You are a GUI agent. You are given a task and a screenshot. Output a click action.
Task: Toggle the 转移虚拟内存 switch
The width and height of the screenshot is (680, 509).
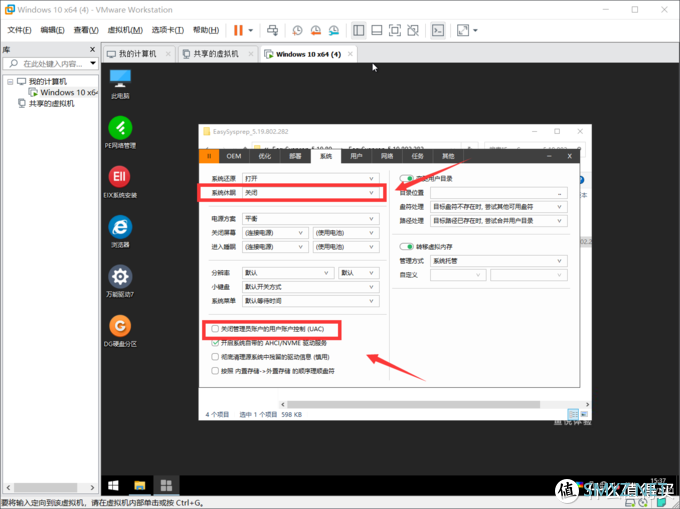point(406,246)
